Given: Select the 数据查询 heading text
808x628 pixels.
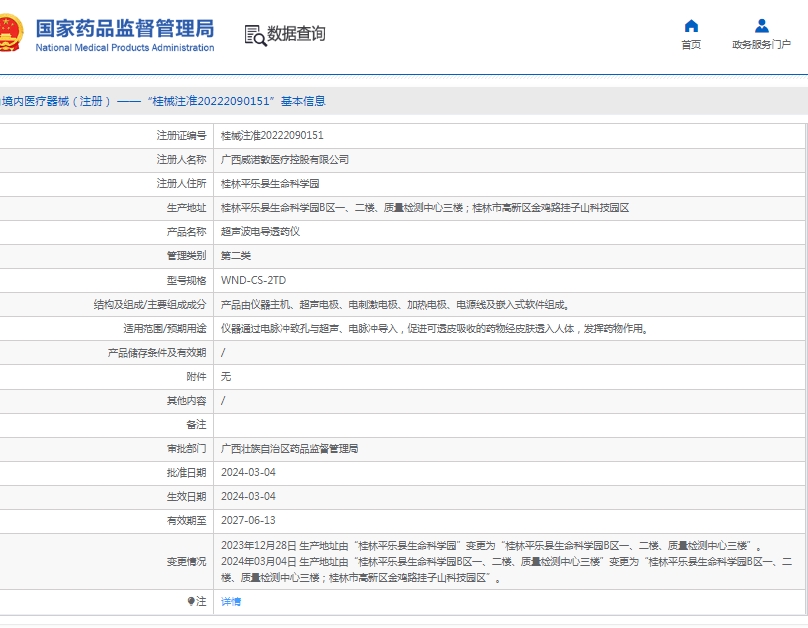Looking at the screenshot, I should [296, 33].
